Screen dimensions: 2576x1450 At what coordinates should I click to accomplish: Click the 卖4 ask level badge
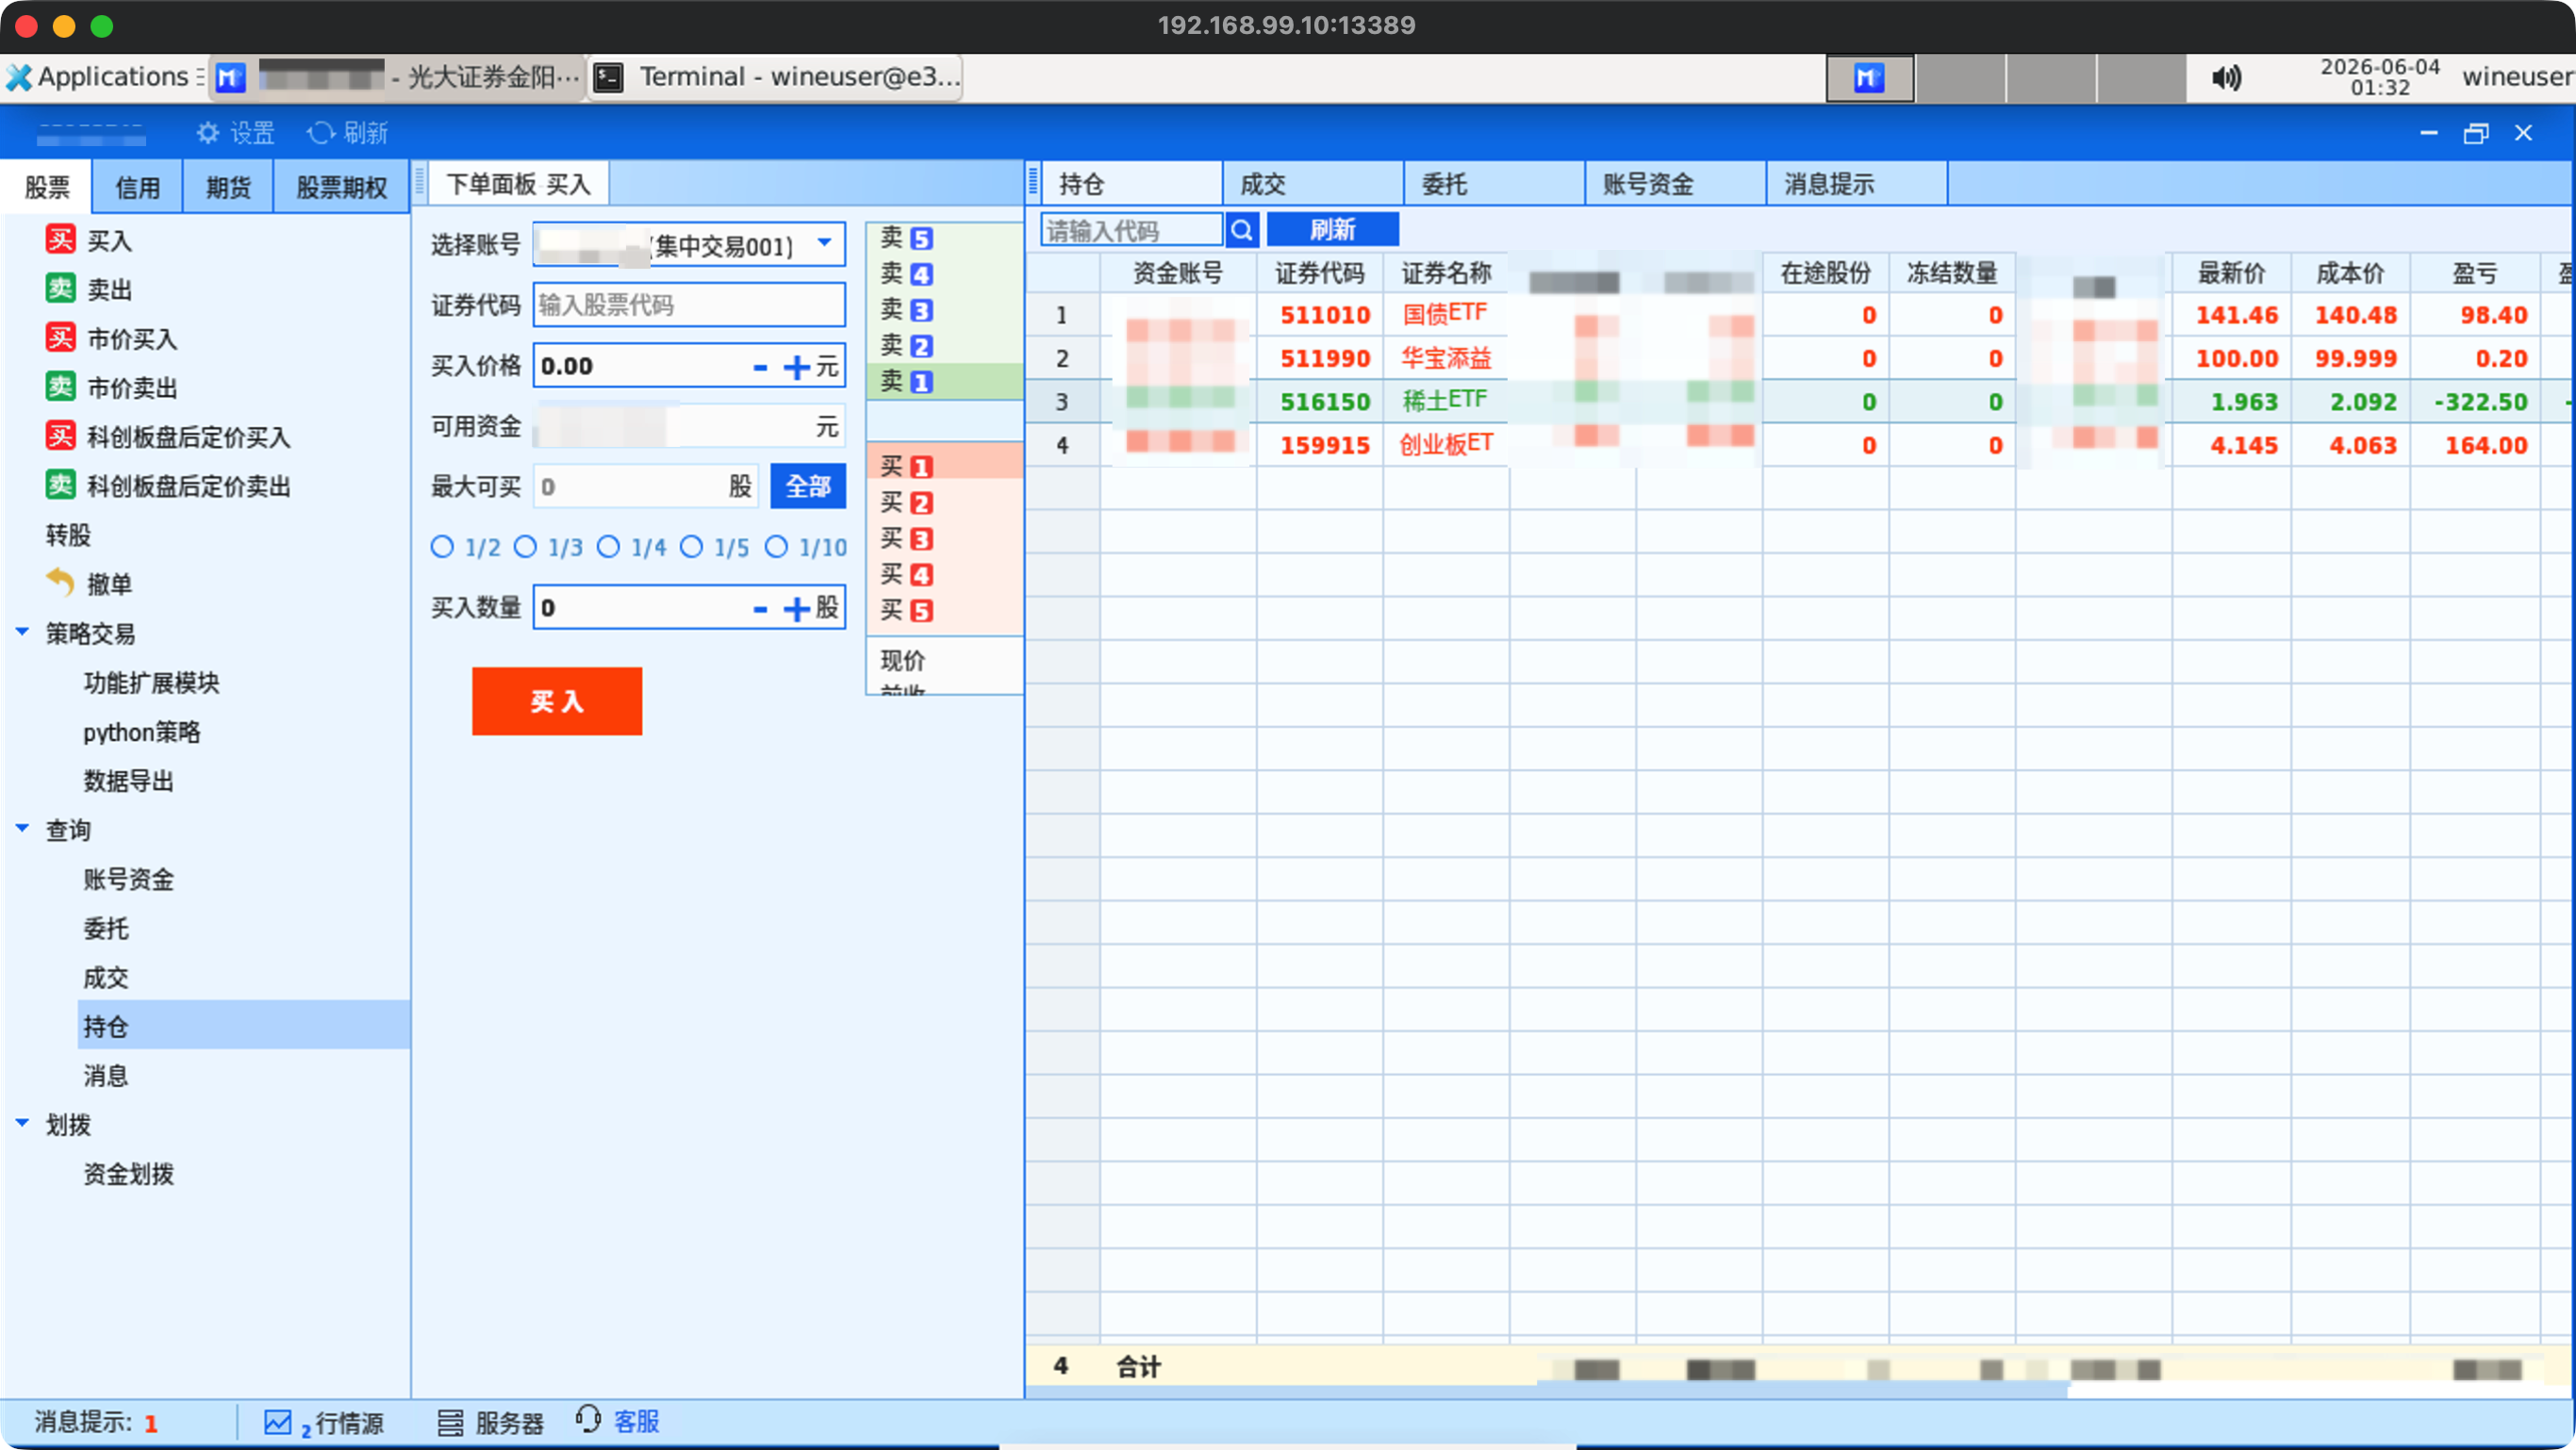coord(921,275)
